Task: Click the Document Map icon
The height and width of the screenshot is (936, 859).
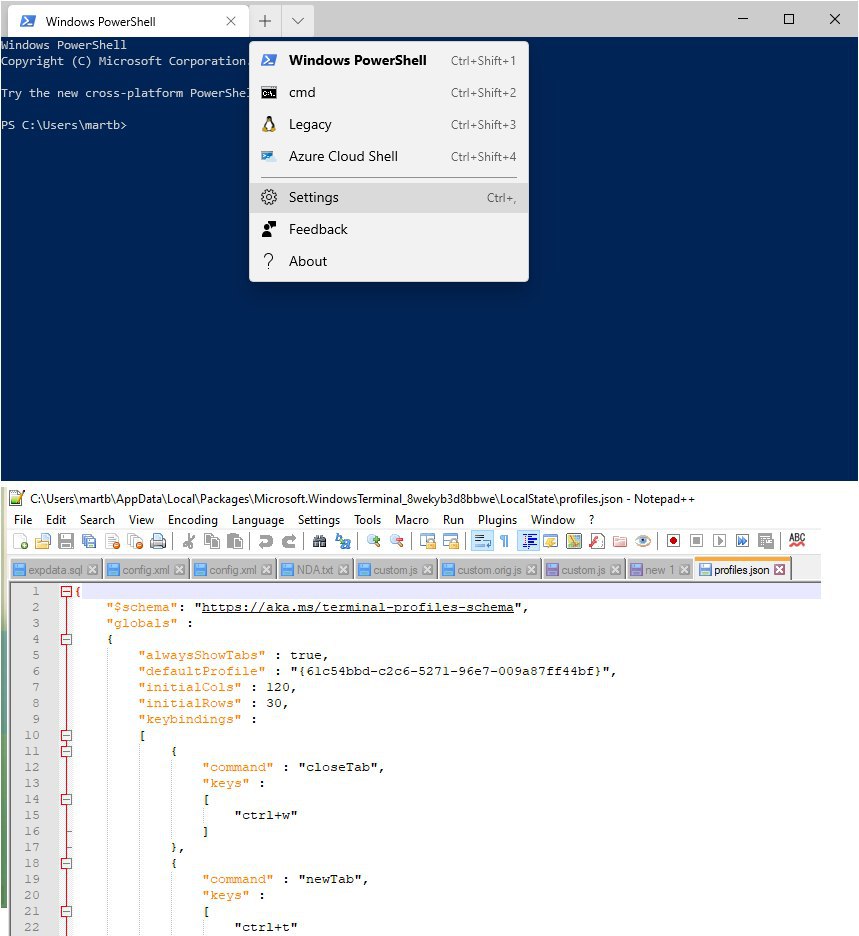Action: pos(574,541)
